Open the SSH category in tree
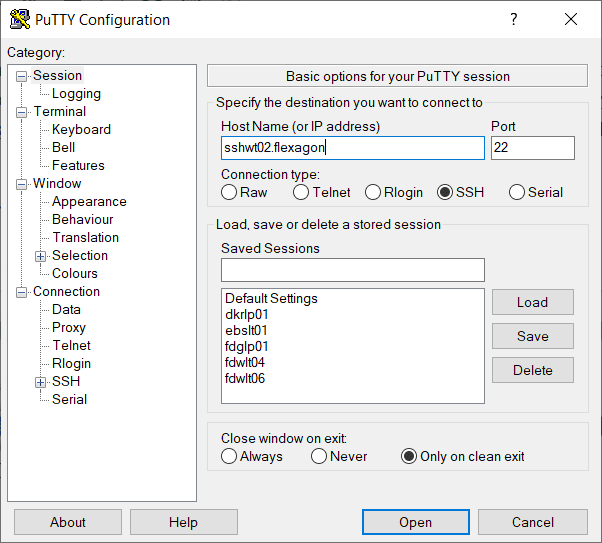The height and width of the screenshot is (543, 602). [x=66, y=381]
